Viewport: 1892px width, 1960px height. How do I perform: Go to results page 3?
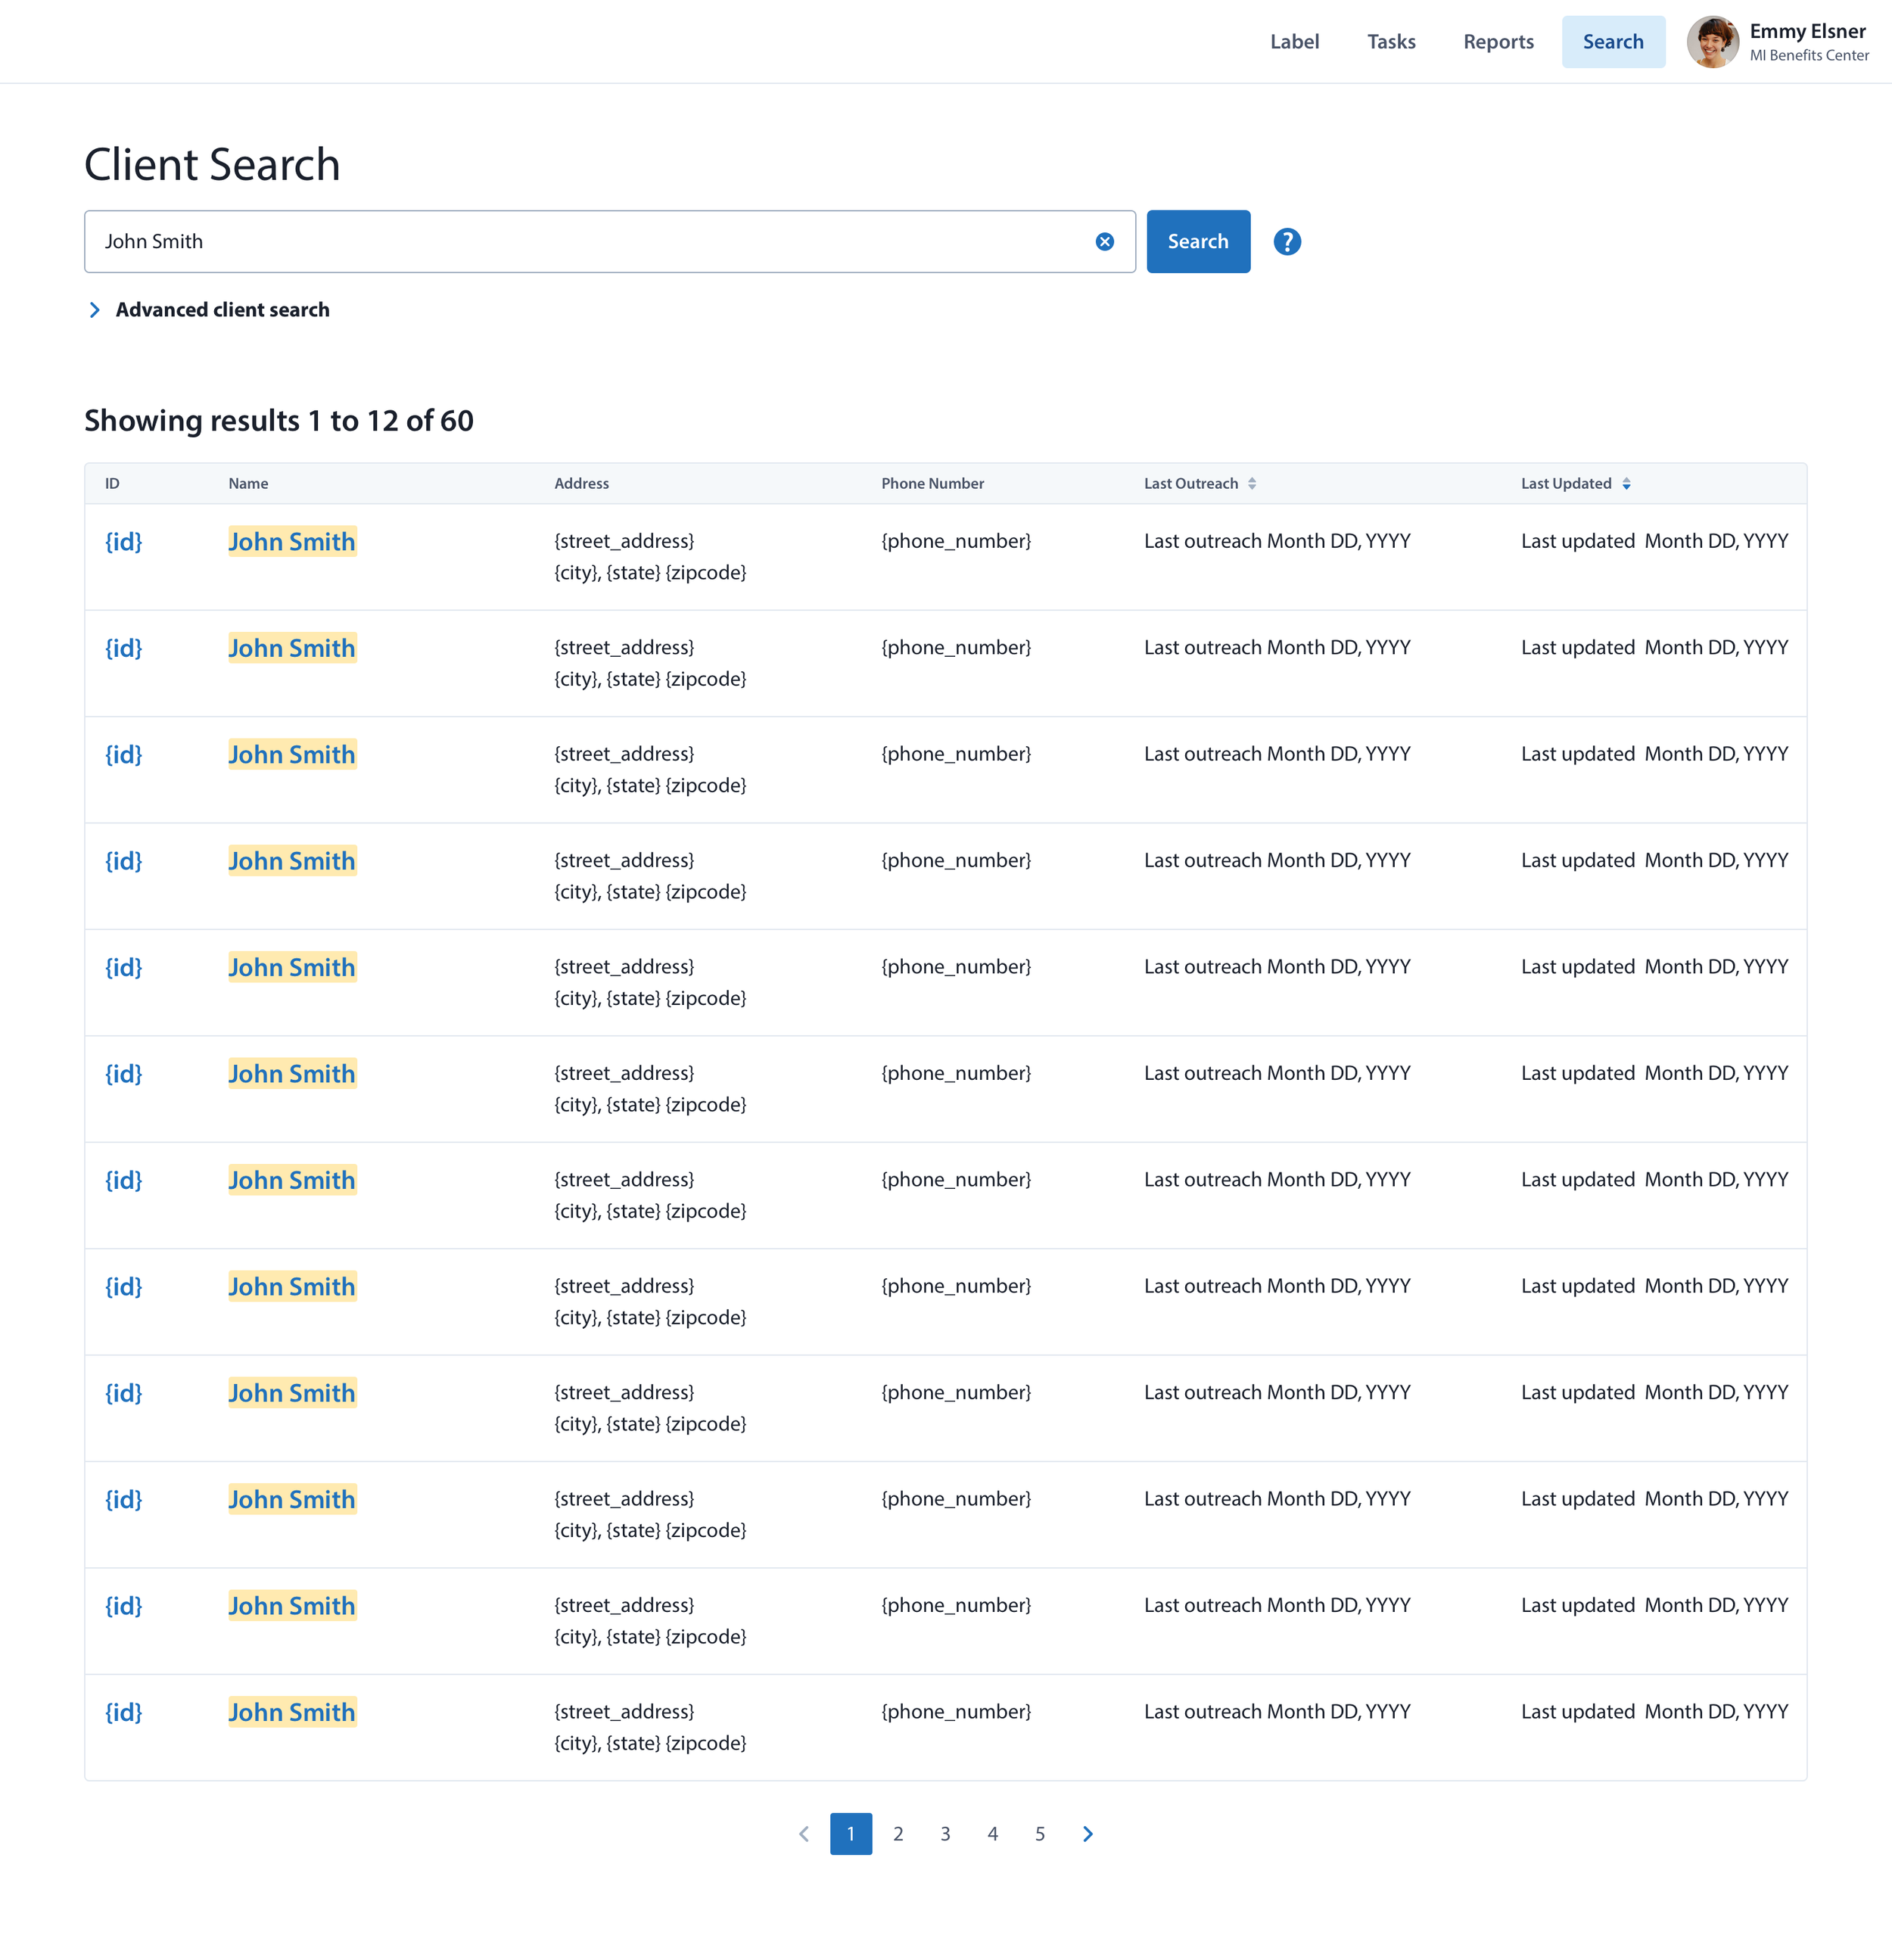click(945, 1834)
